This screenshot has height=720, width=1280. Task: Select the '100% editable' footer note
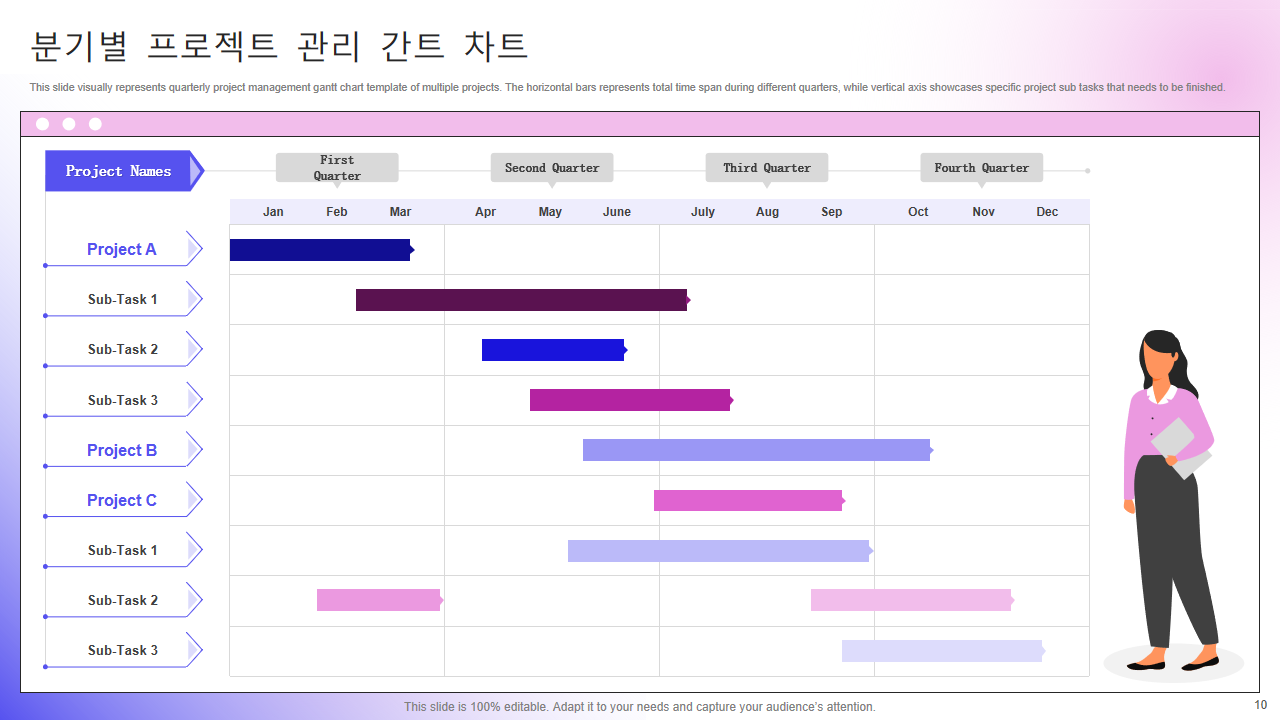coord(640,707)
